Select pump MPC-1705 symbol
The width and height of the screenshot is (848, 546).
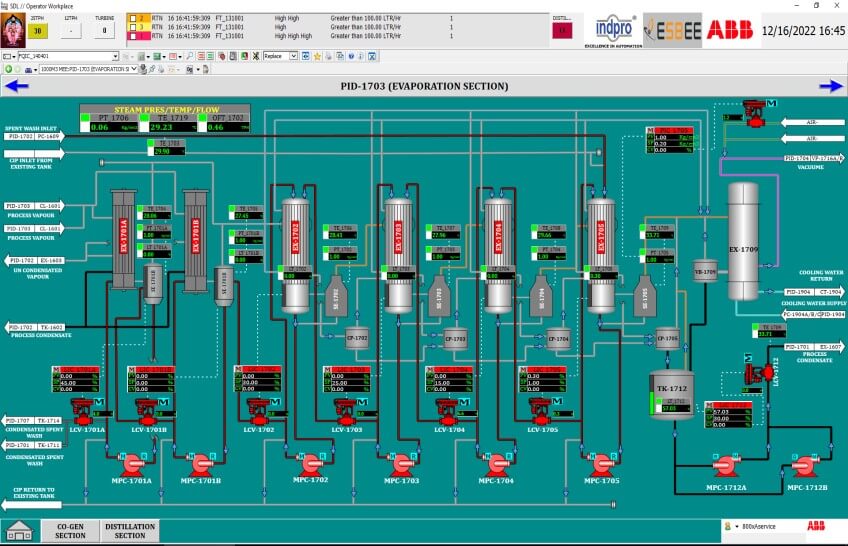pyautogui.click(x=601, y=464)
